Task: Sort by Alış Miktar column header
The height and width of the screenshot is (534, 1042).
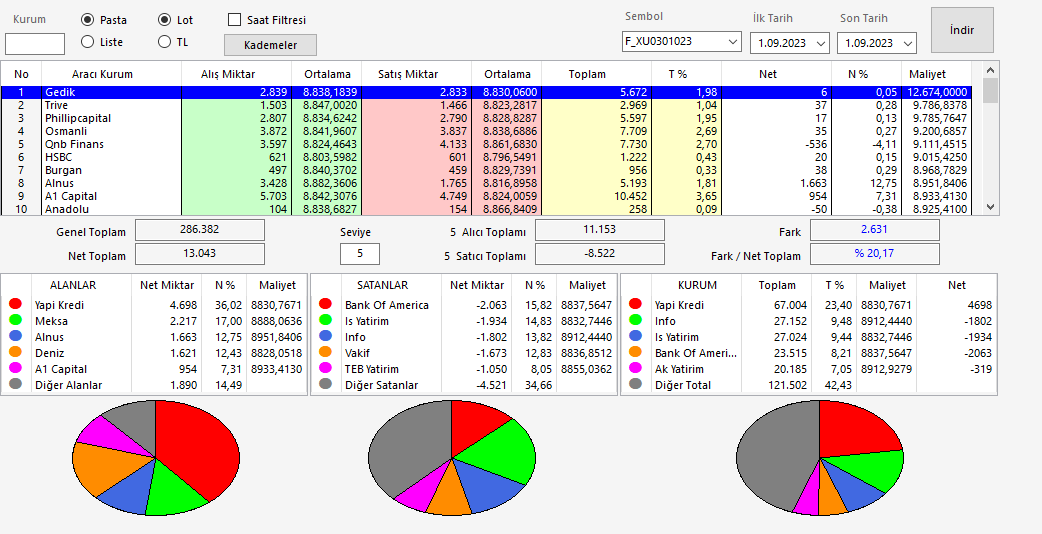Action: [x=236, y=74]
